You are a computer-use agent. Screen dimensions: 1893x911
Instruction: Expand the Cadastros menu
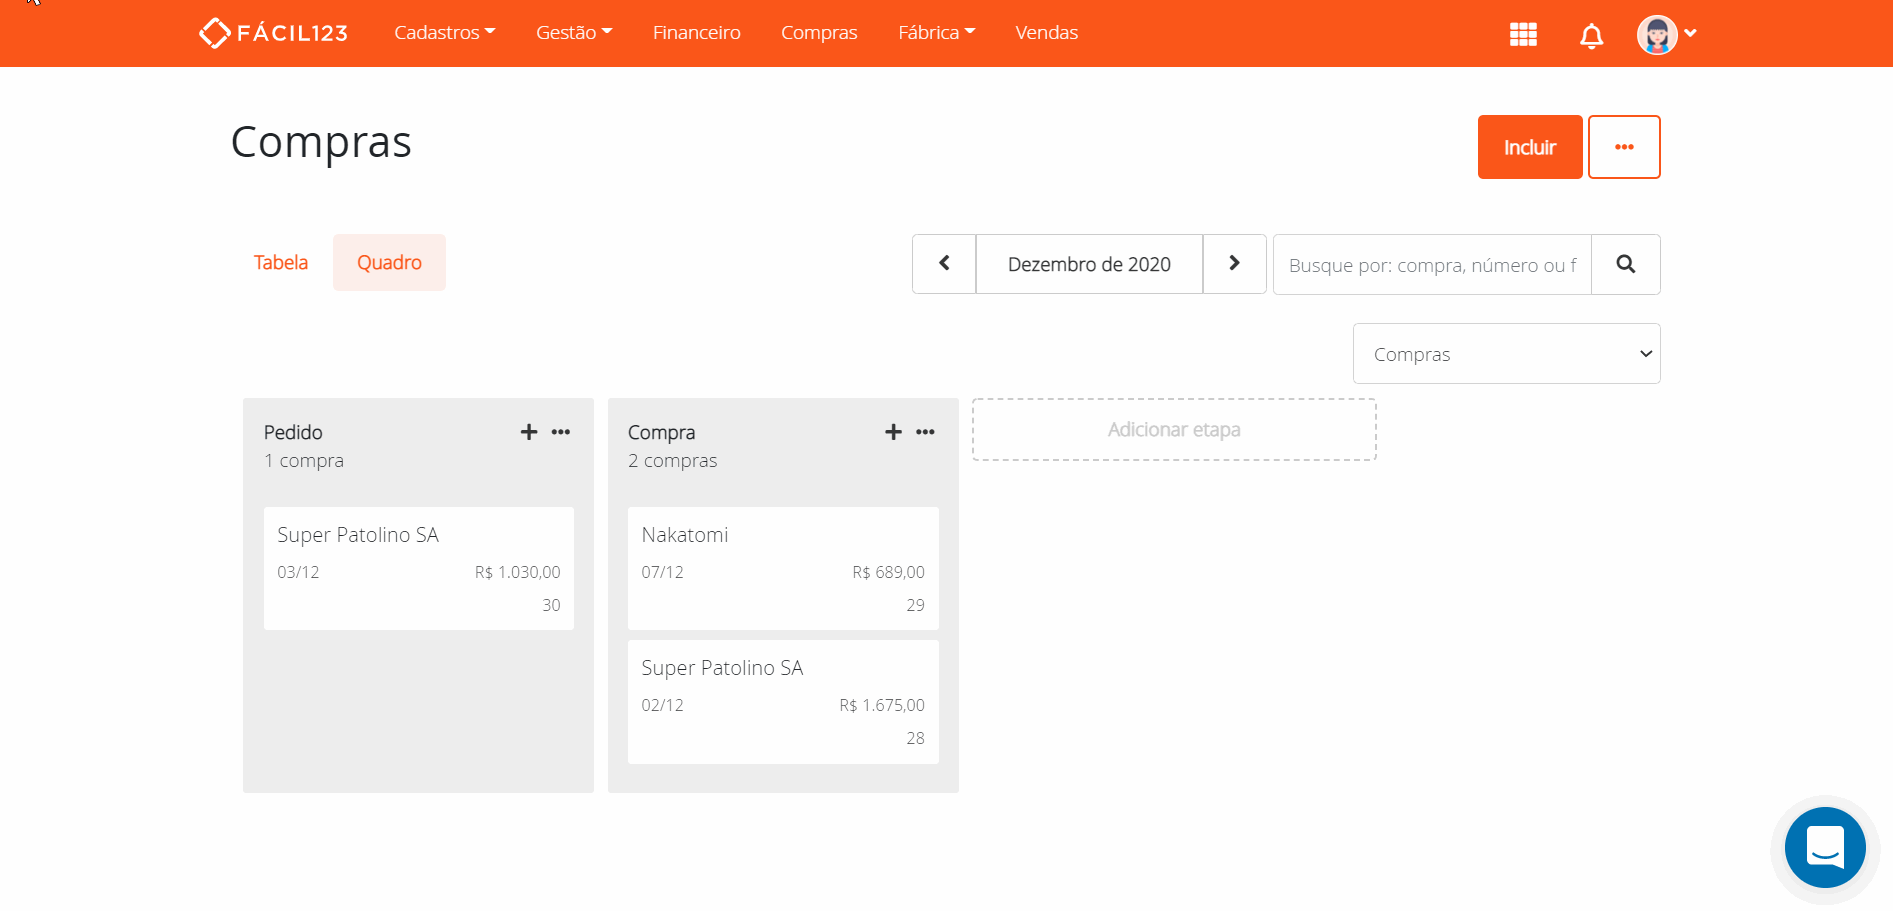coord(444,33)
